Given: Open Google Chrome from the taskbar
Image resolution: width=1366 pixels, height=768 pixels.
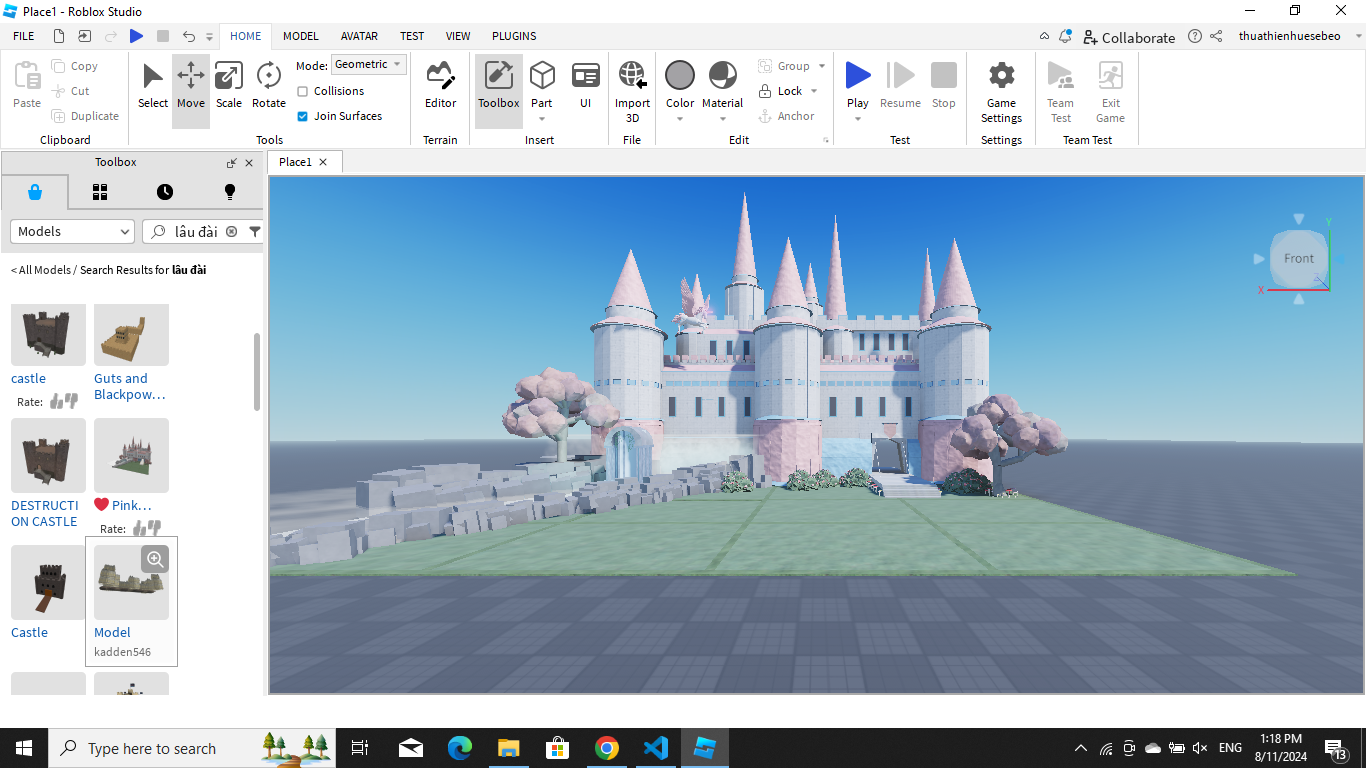Looking at the screenshot, I should 606,748.
